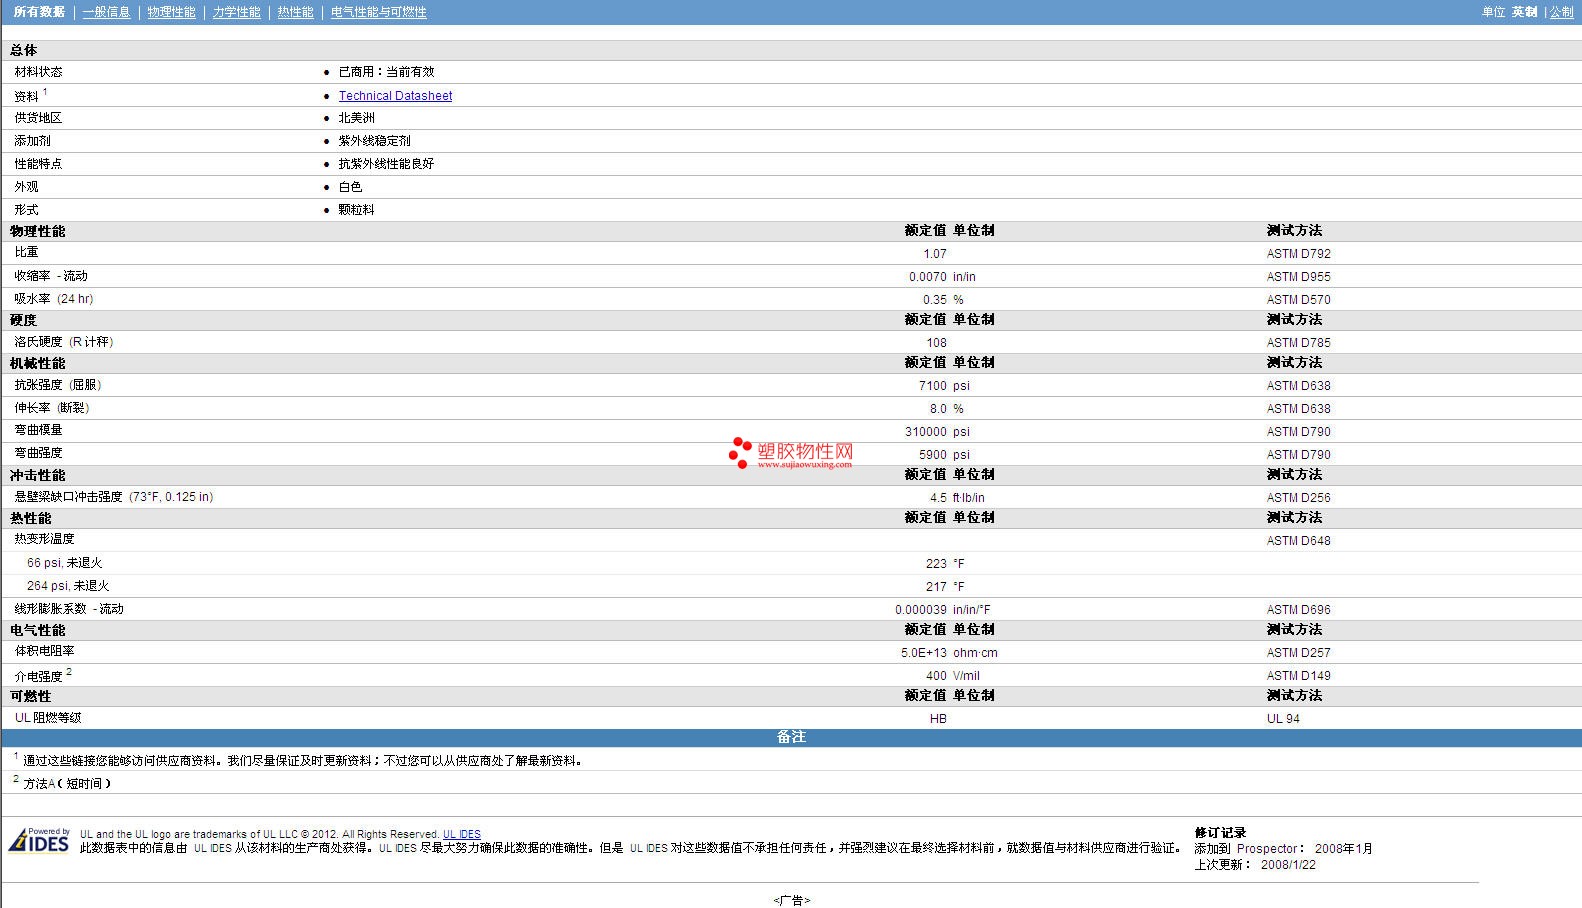The image size is (1582, 908).
Task: Click the 方法A (短时间) footnote
Action: tap(67, 784)
